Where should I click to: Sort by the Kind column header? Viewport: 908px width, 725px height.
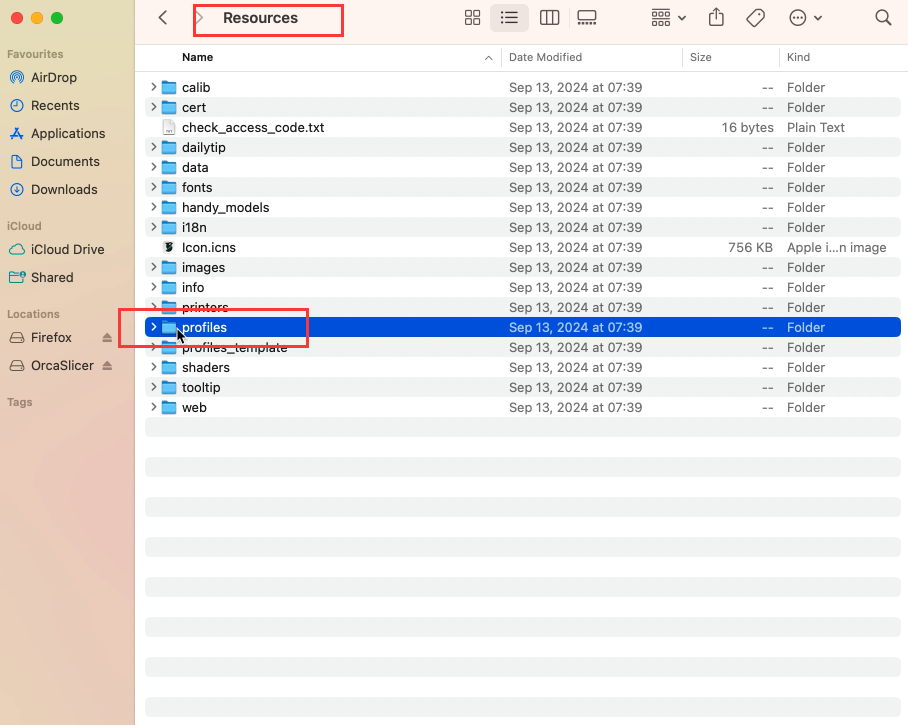pos(798,57)
